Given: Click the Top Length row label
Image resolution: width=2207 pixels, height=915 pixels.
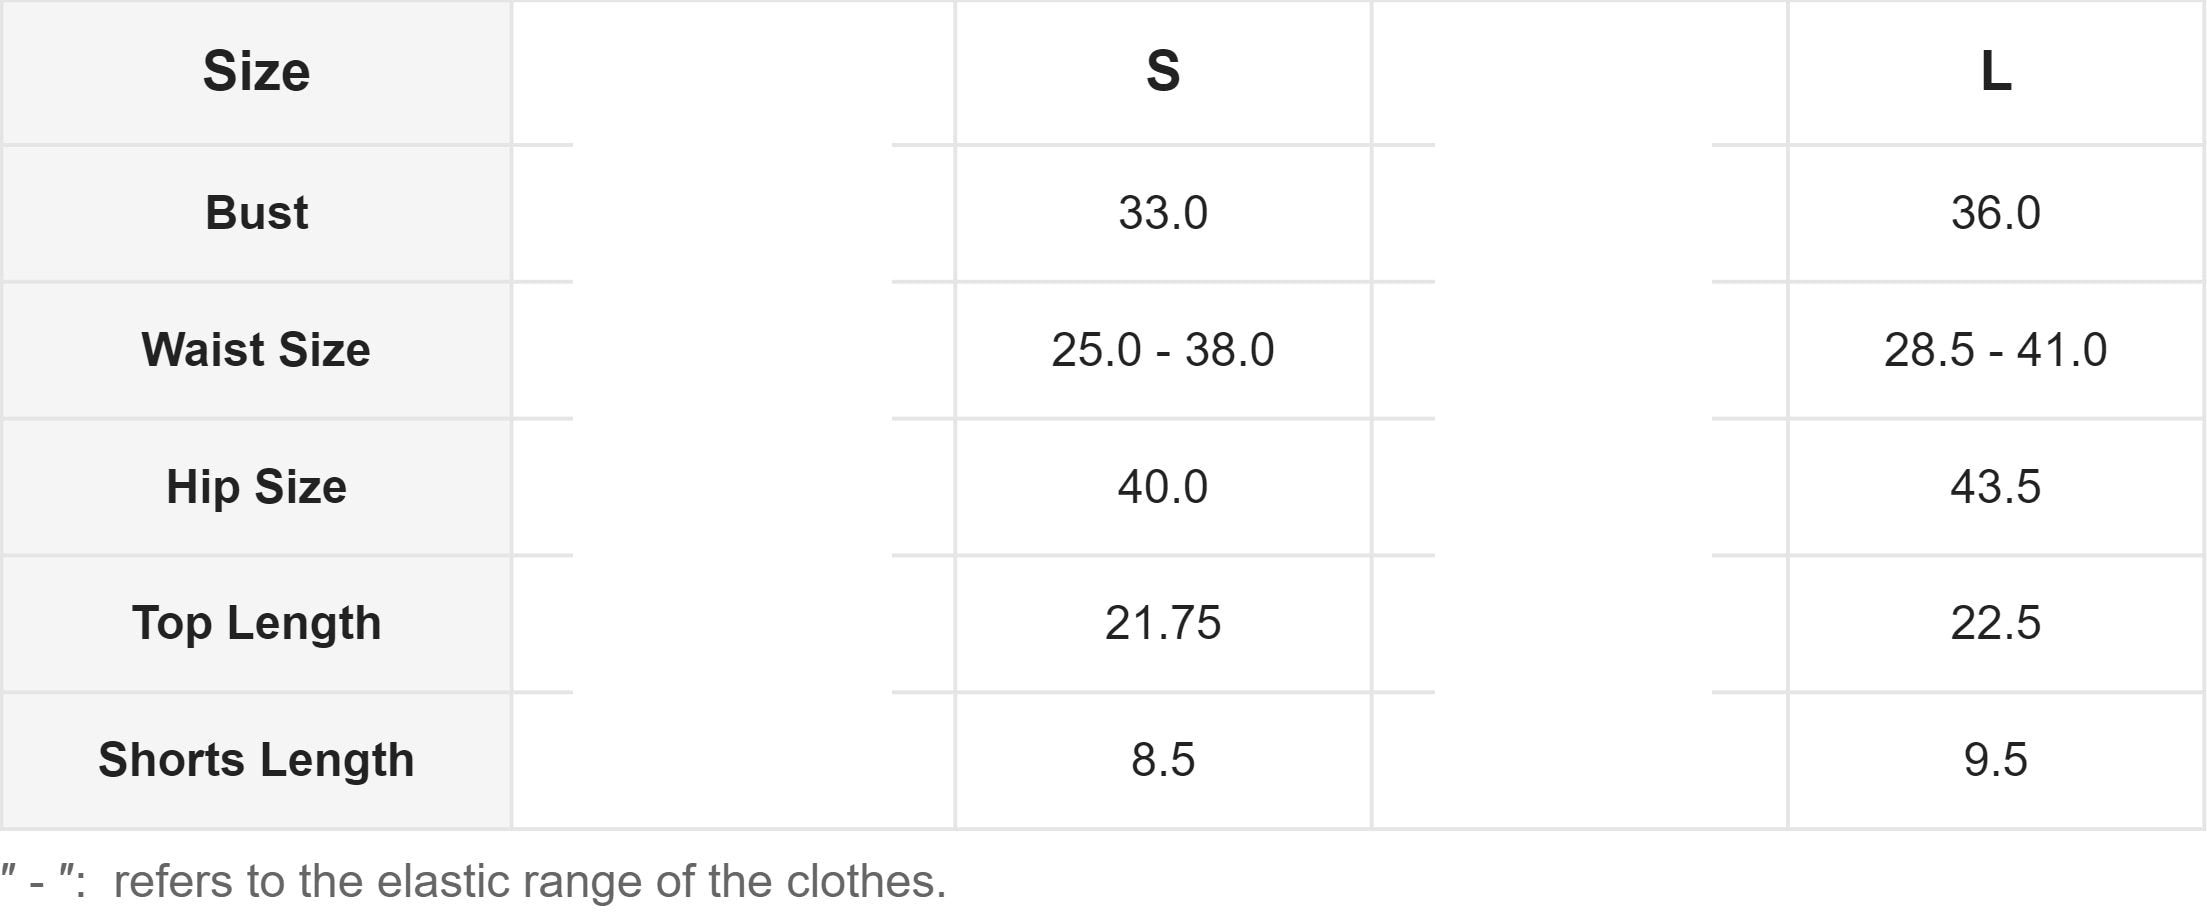Looking at the screenshot, I should [256, 623].
